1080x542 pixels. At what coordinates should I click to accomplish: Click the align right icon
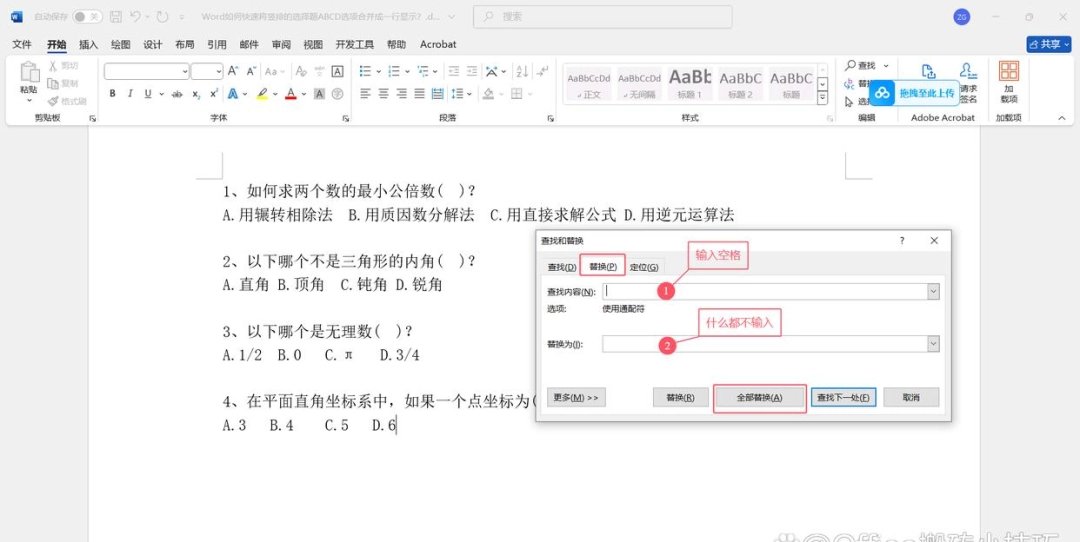click(402, 94)
